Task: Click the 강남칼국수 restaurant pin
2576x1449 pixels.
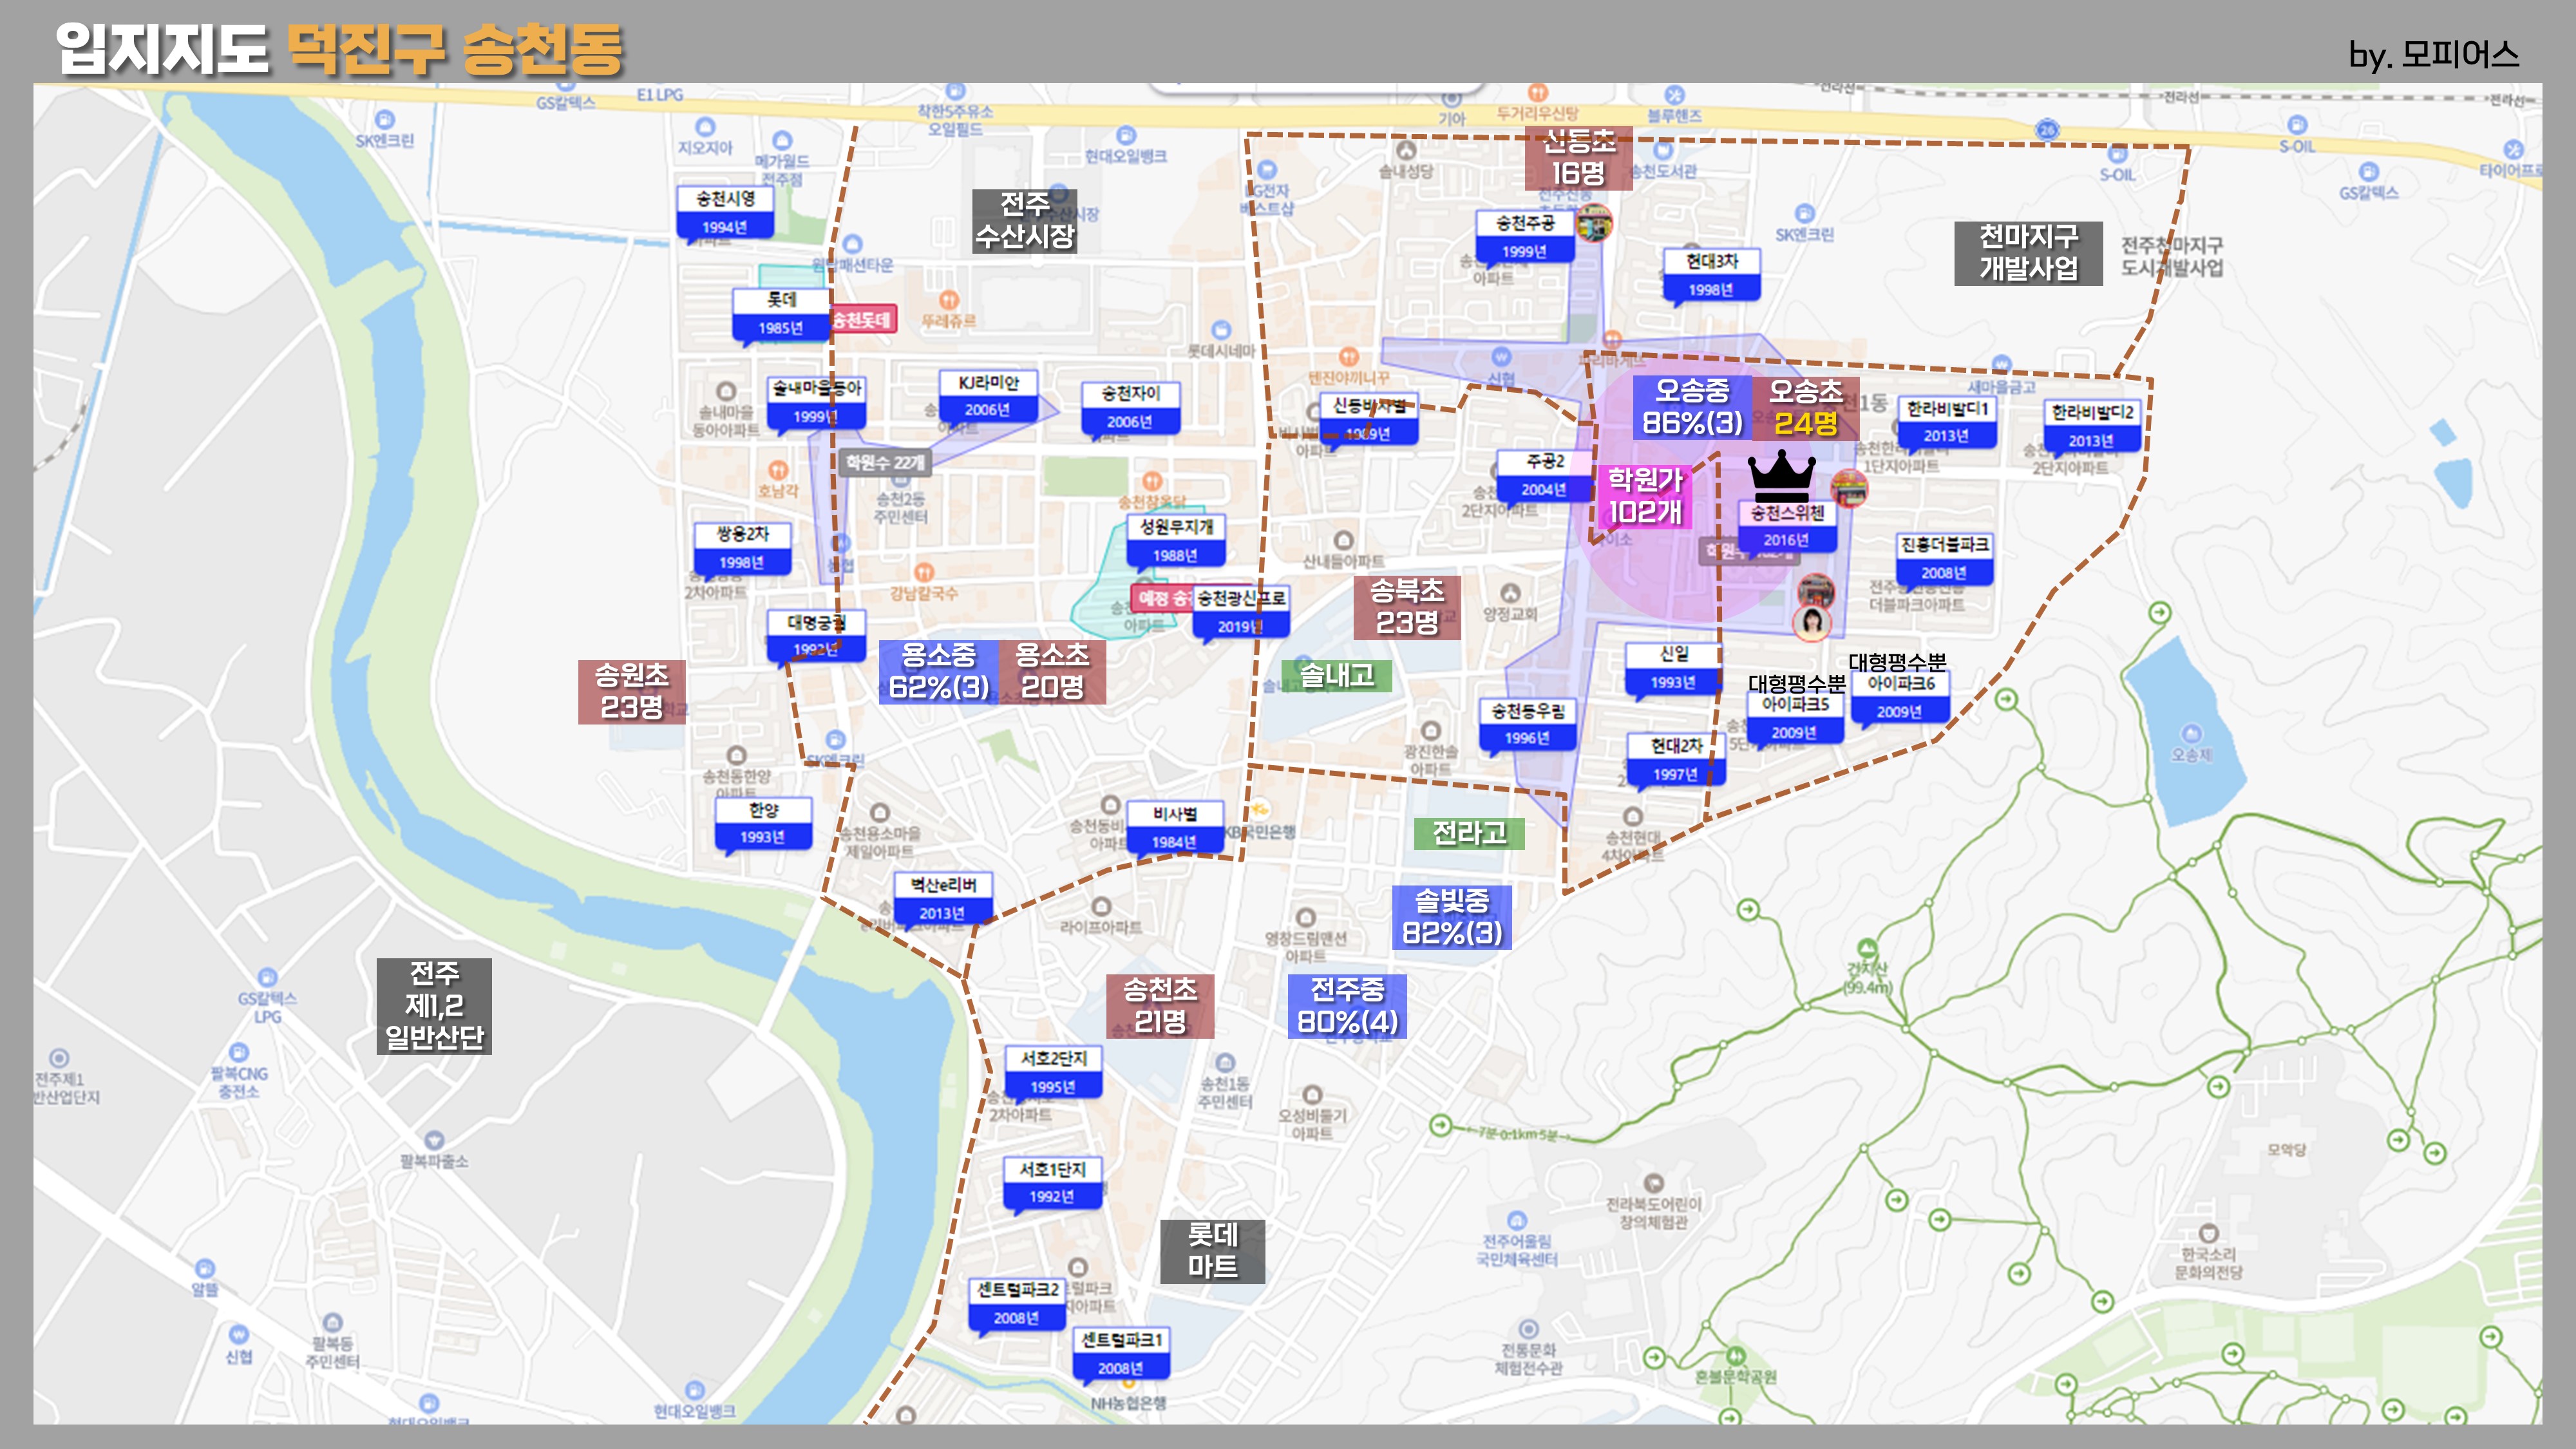Action: pyautogui.click(x=924, y=573)
